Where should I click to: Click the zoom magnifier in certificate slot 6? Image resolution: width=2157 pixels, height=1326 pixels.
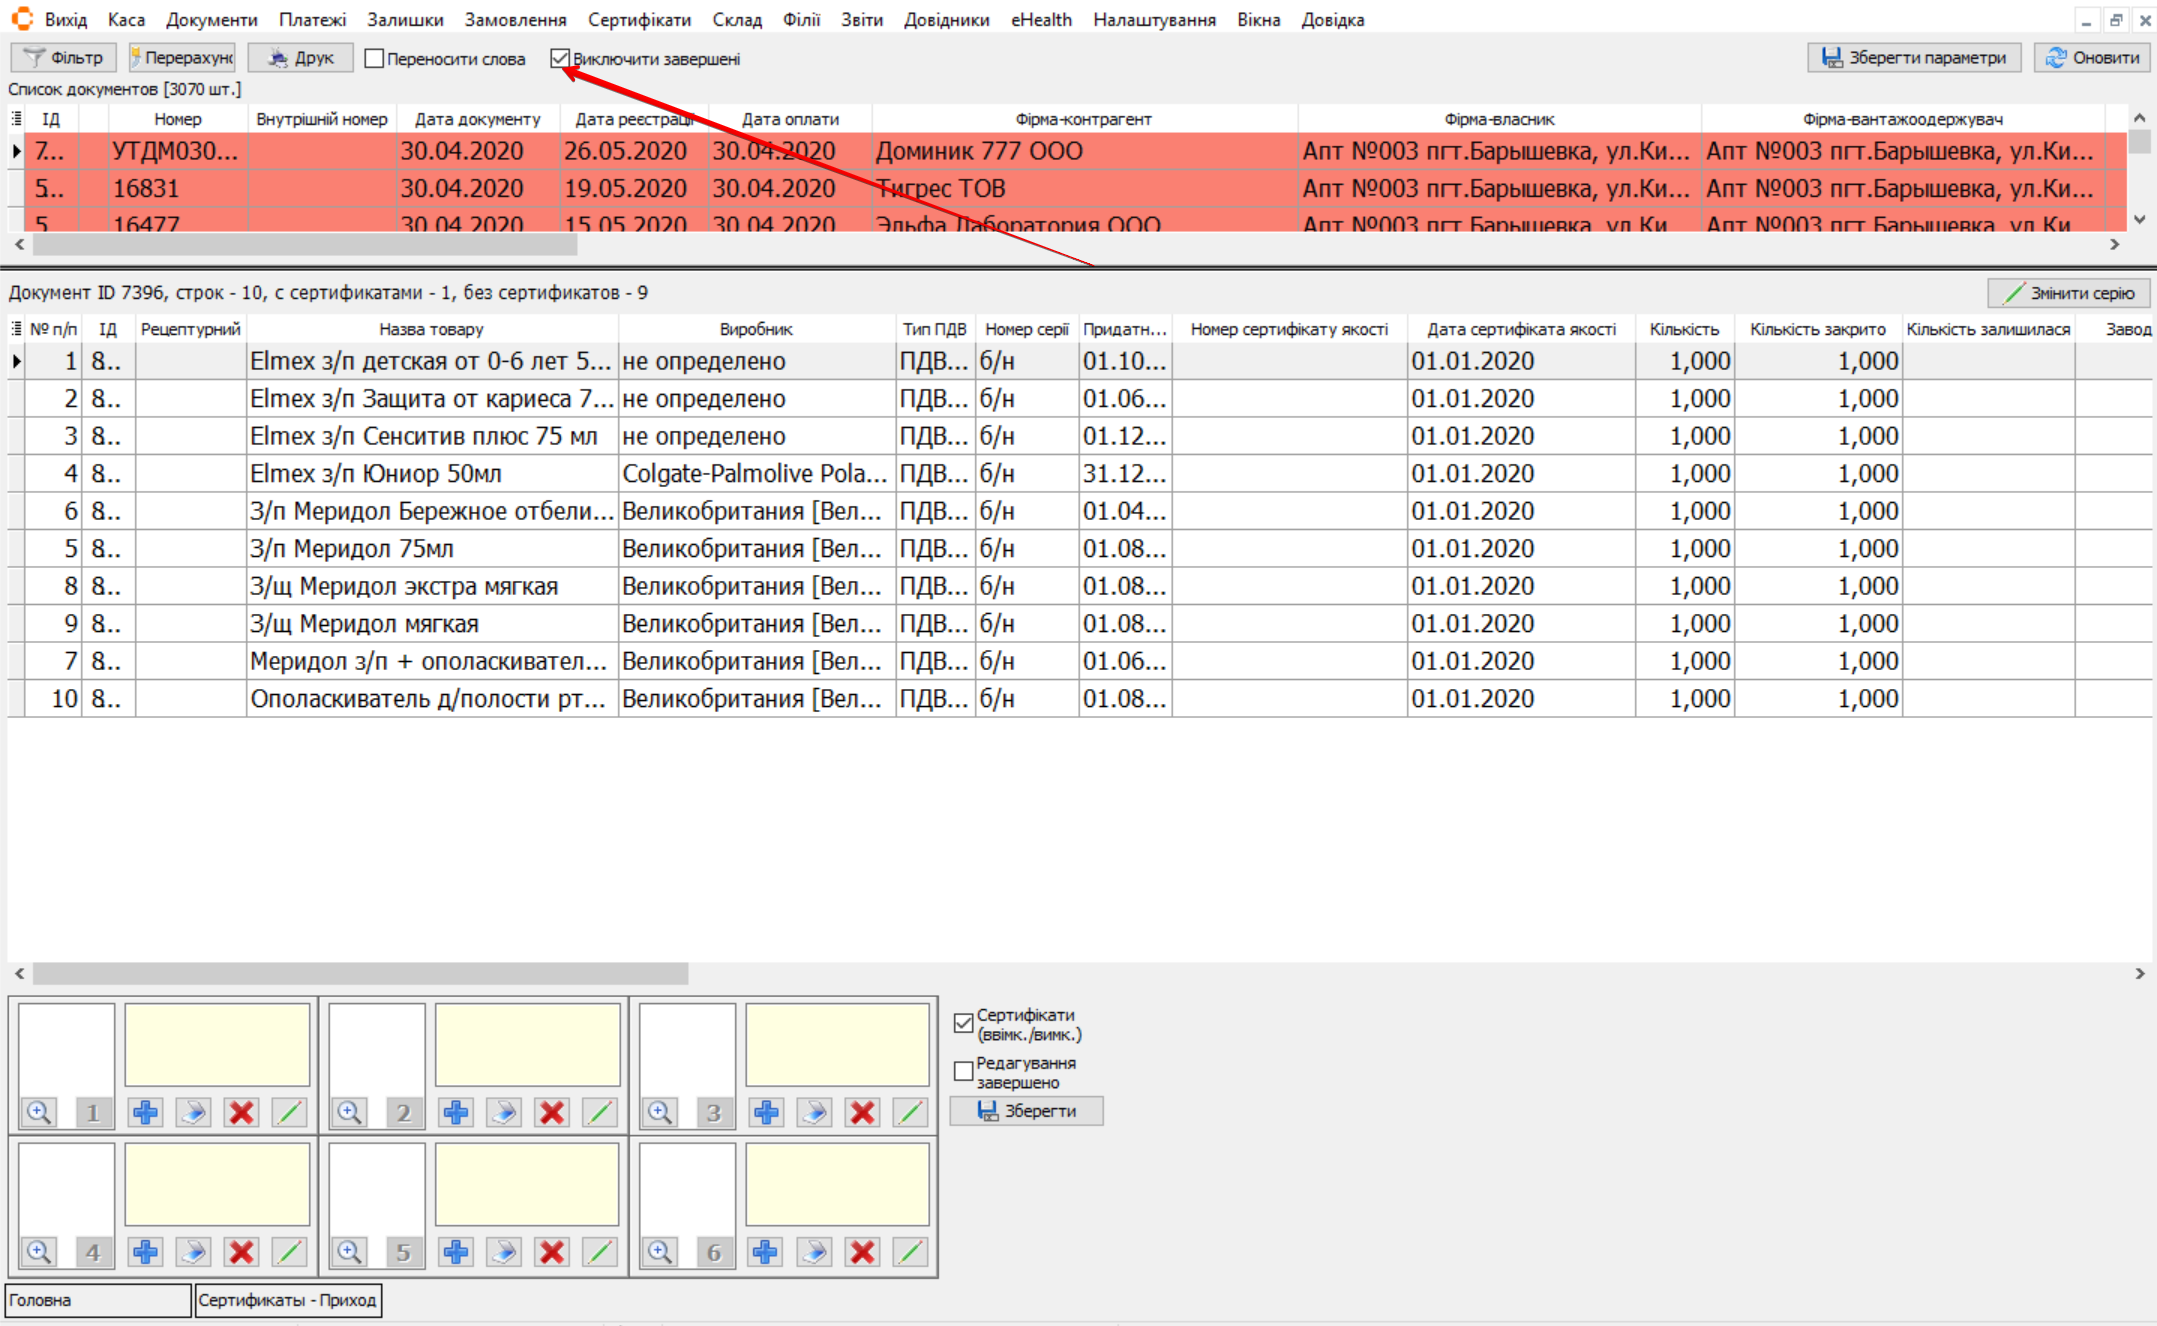(x=660, y=1252)
